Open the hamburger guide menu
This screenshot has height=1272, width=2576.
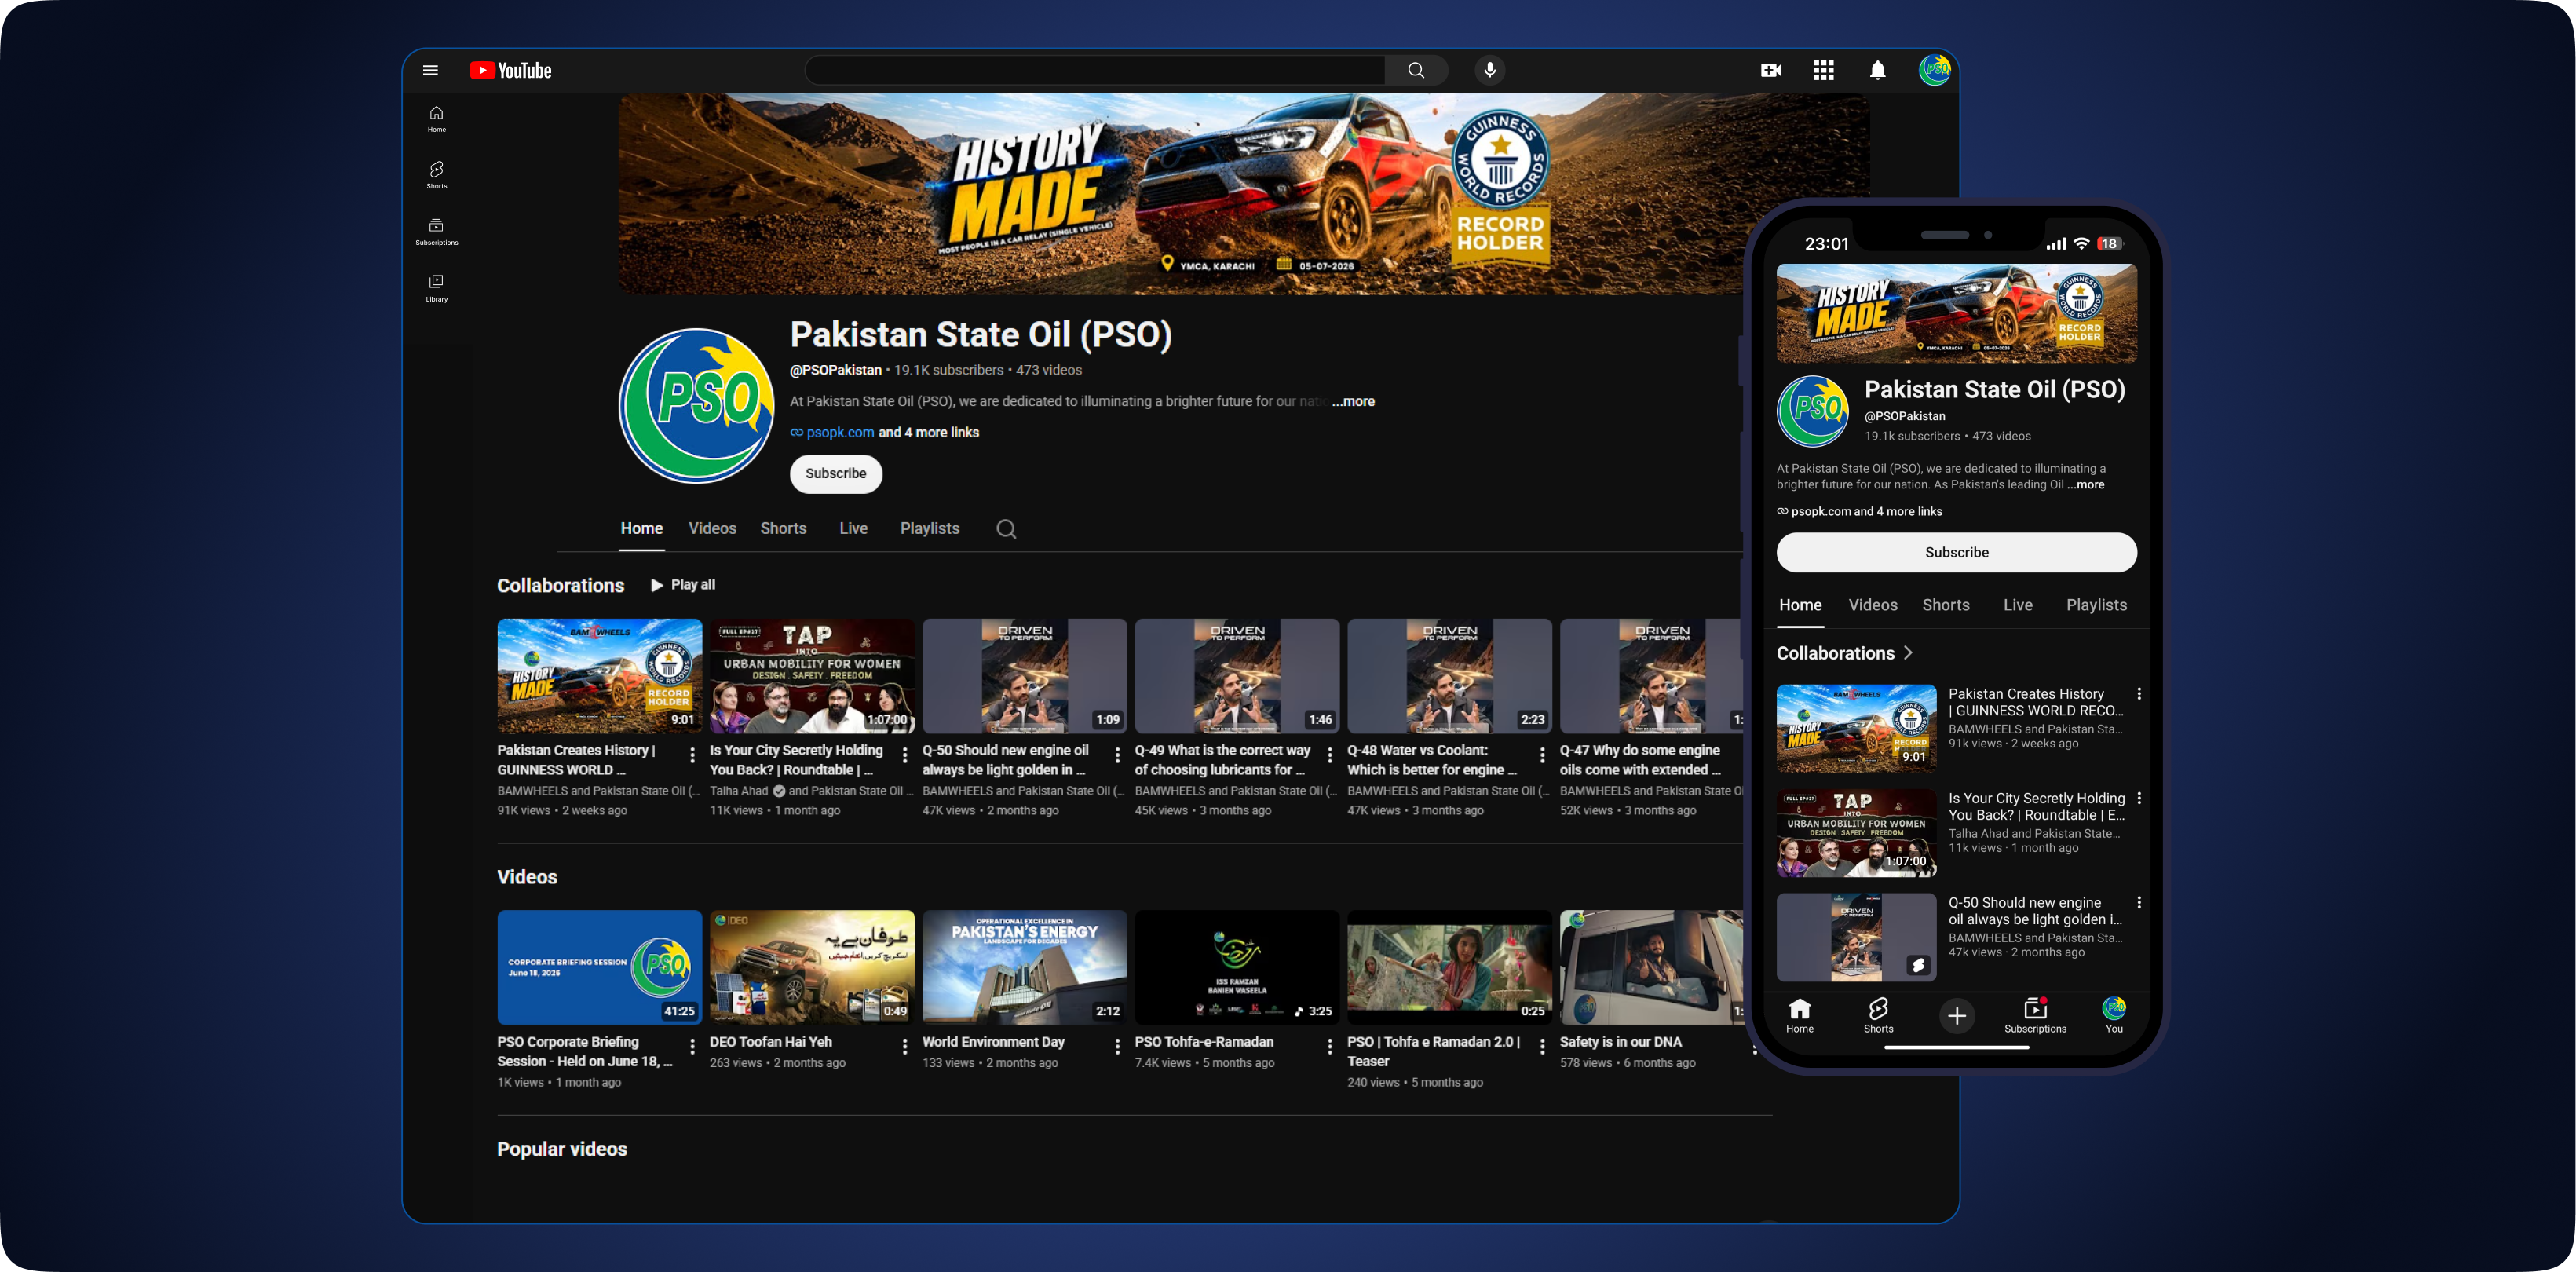(x=430, y=70)
